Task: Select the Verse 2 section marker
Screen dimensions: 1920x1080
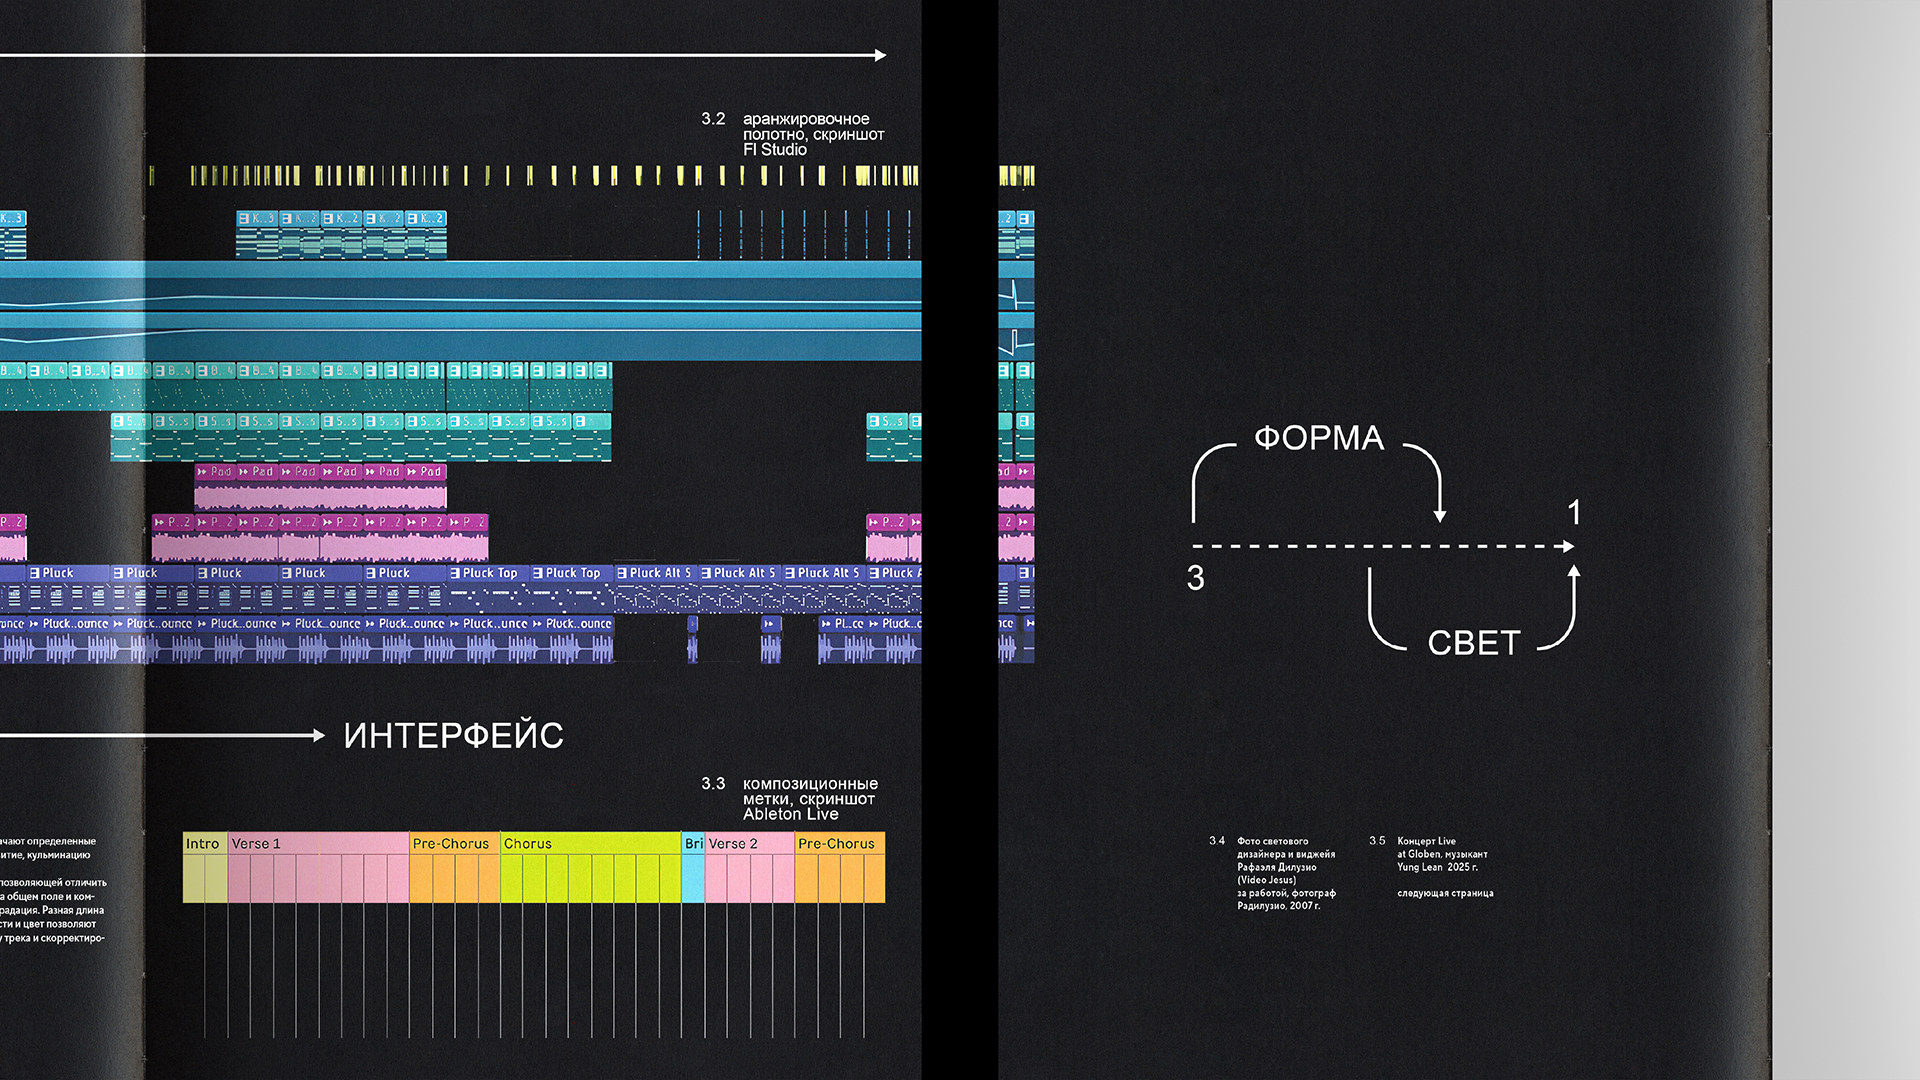Action: (733, 843)
